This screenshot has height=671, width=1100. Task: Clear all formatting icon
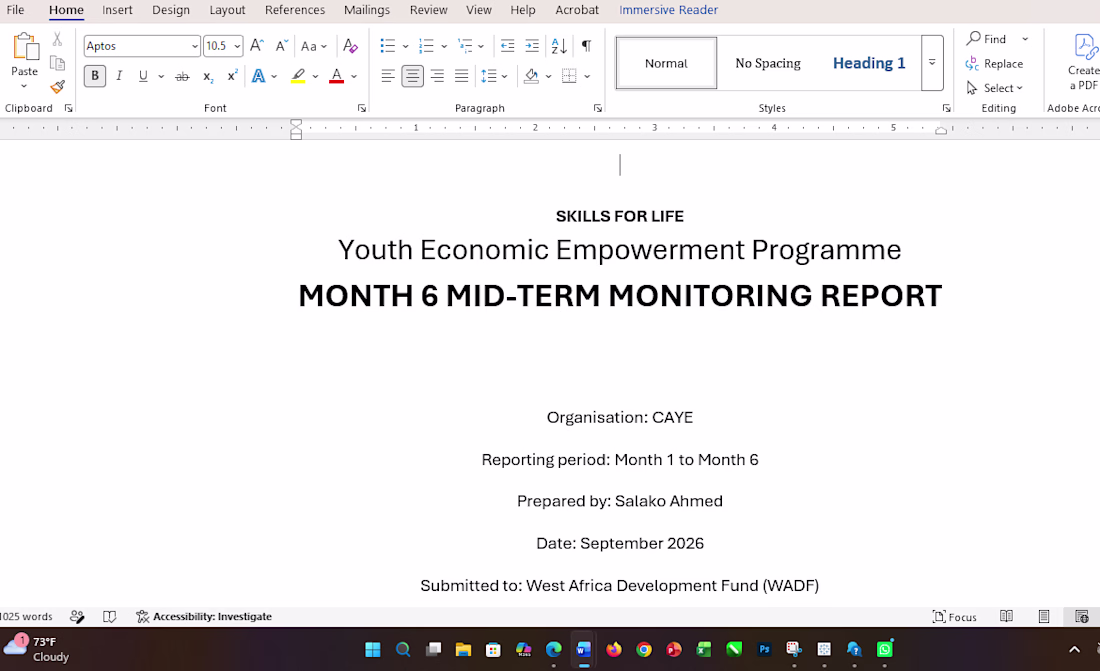350,46
